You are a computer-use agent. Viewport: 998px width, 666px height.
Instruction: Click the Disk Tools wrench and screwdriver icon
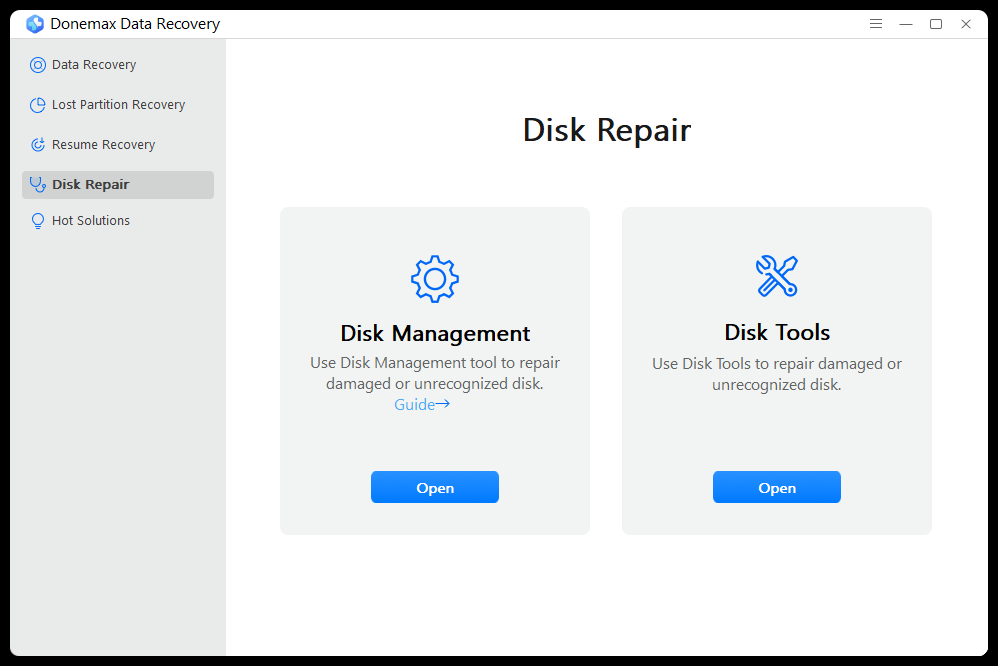[x=777, y=276]
